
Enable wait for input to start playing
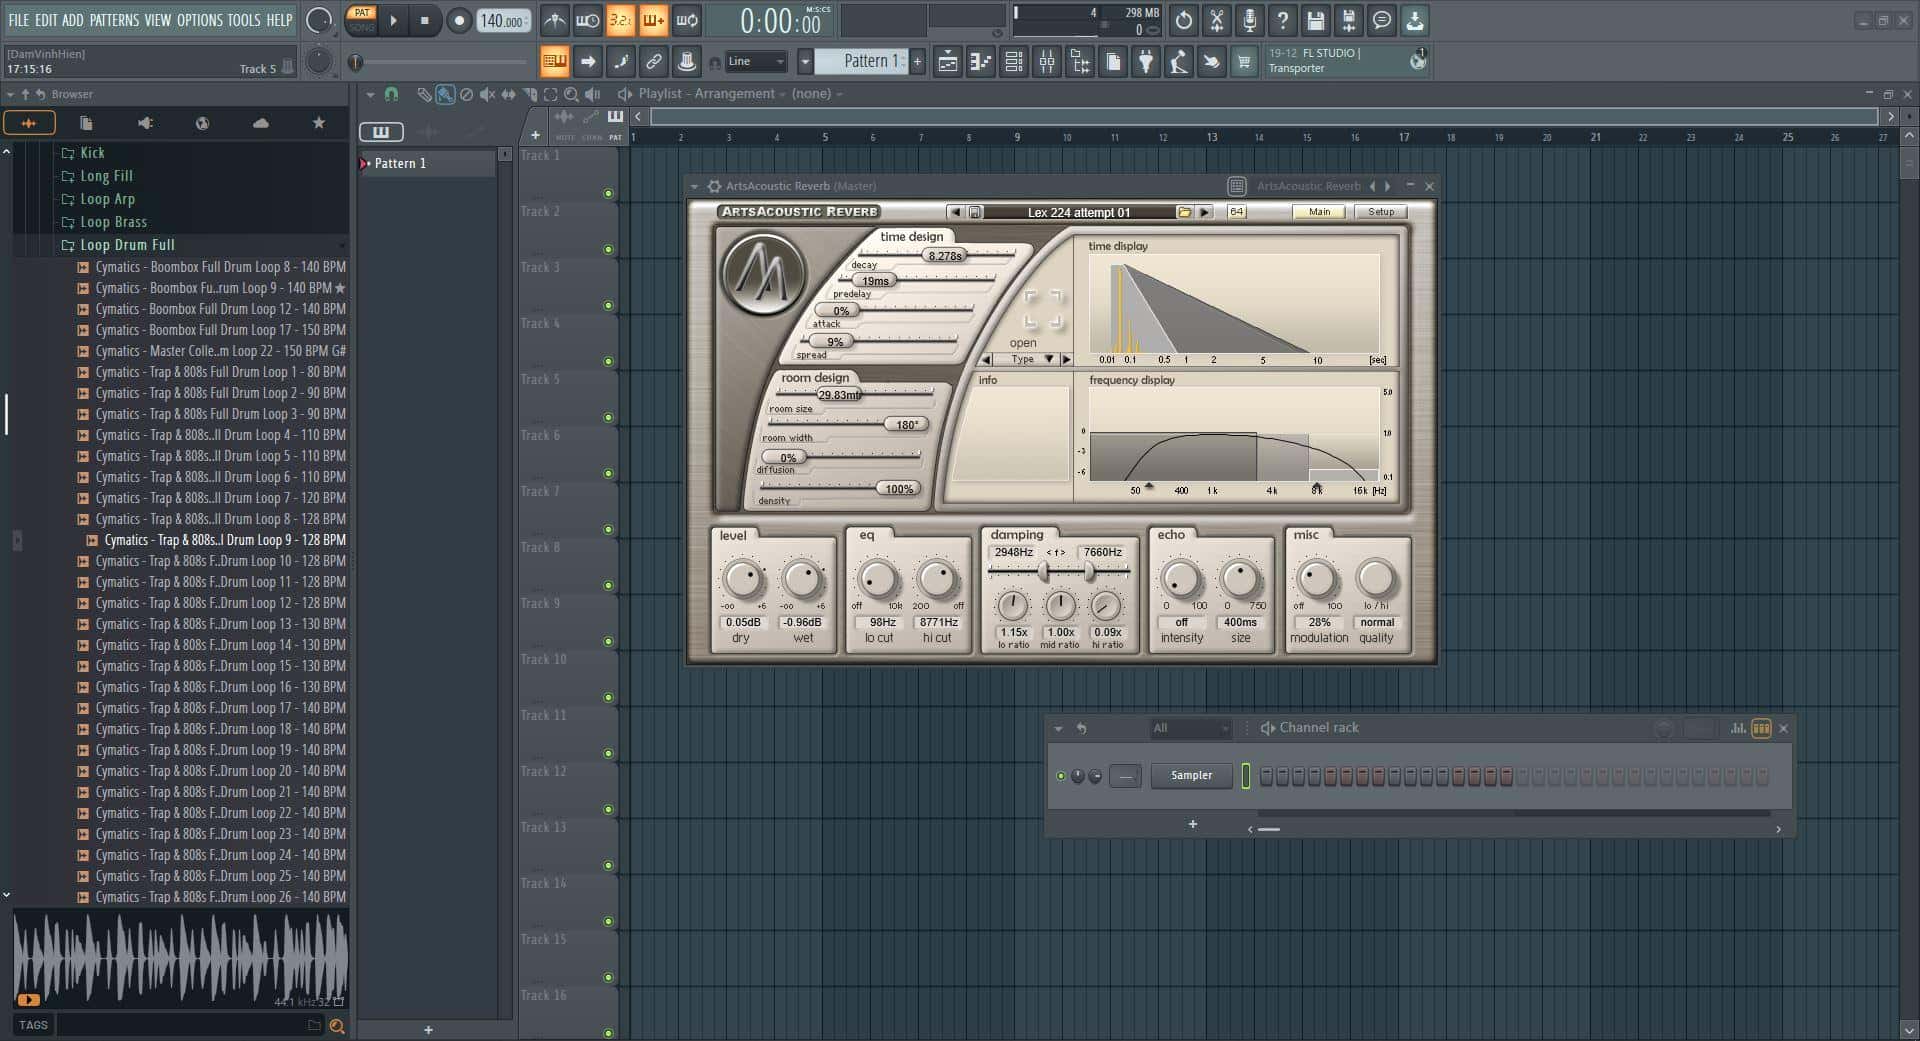click(587, 20)
